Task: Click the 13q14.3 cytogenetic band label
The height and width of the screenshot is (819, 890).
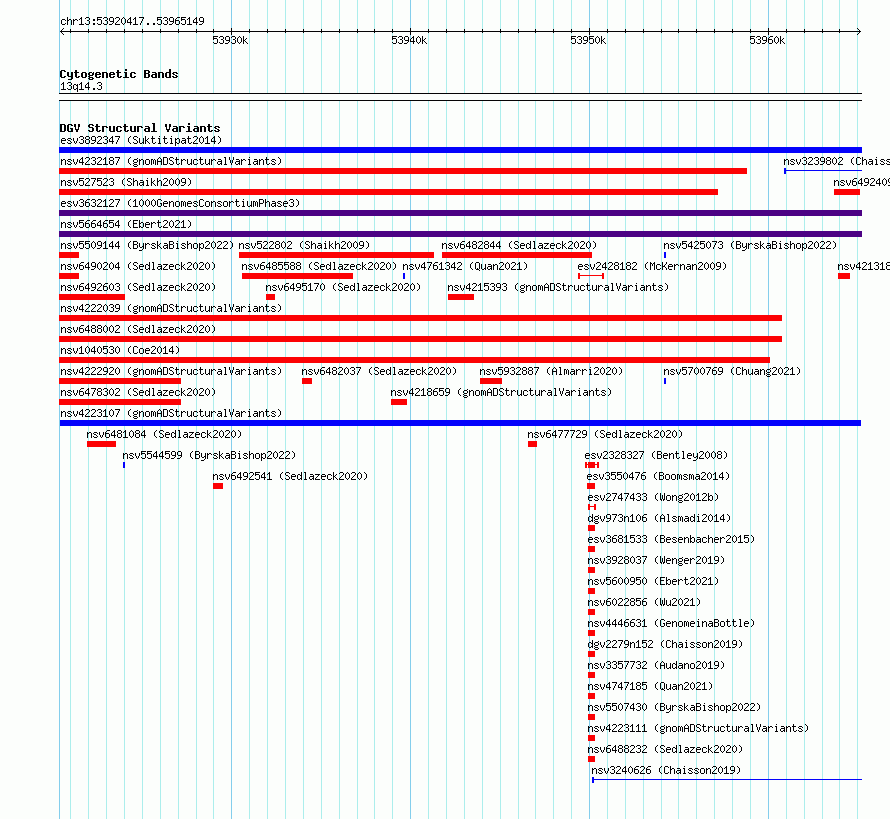Action: (x=81, y=86)
